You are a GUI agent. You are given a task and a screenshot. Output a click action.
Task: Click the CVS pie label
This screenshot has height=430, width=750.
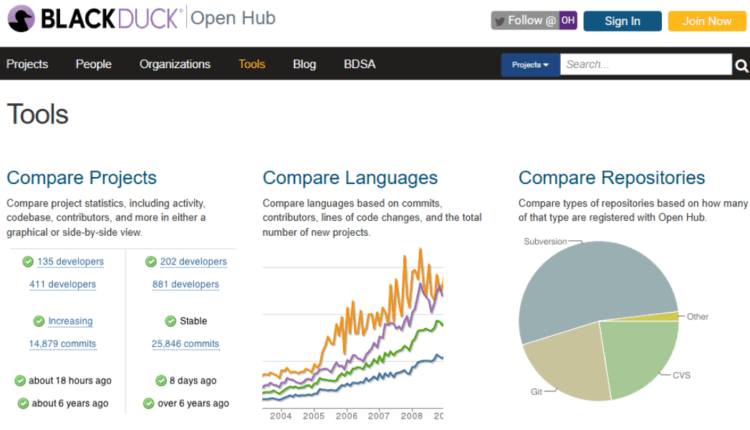click(x=681, y=375)
